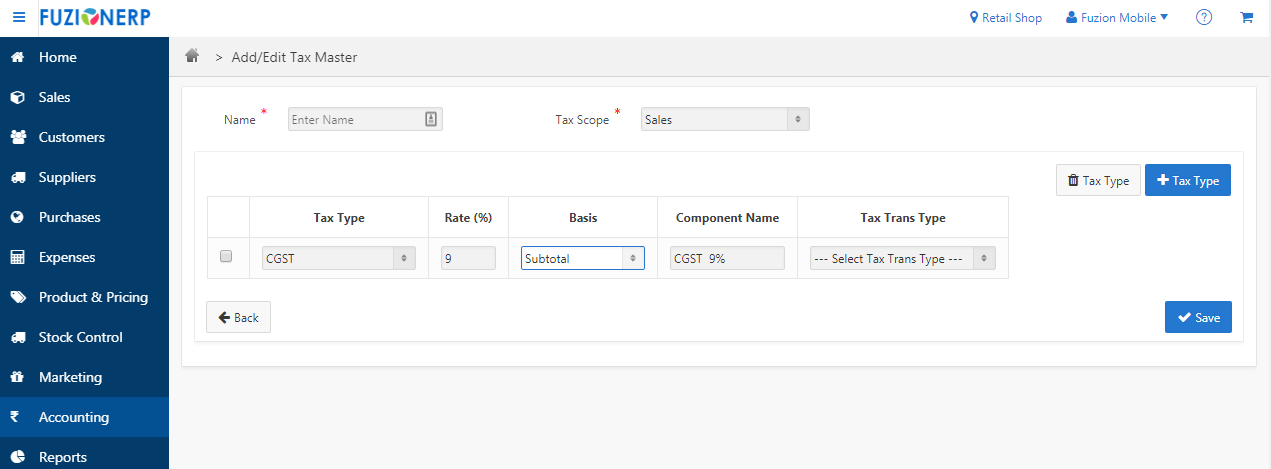Image resolution: width=1271 pixels, height=469 pixels.
Task: Expand the Fuzion Mobile user menu
Action: point(1117,18)
